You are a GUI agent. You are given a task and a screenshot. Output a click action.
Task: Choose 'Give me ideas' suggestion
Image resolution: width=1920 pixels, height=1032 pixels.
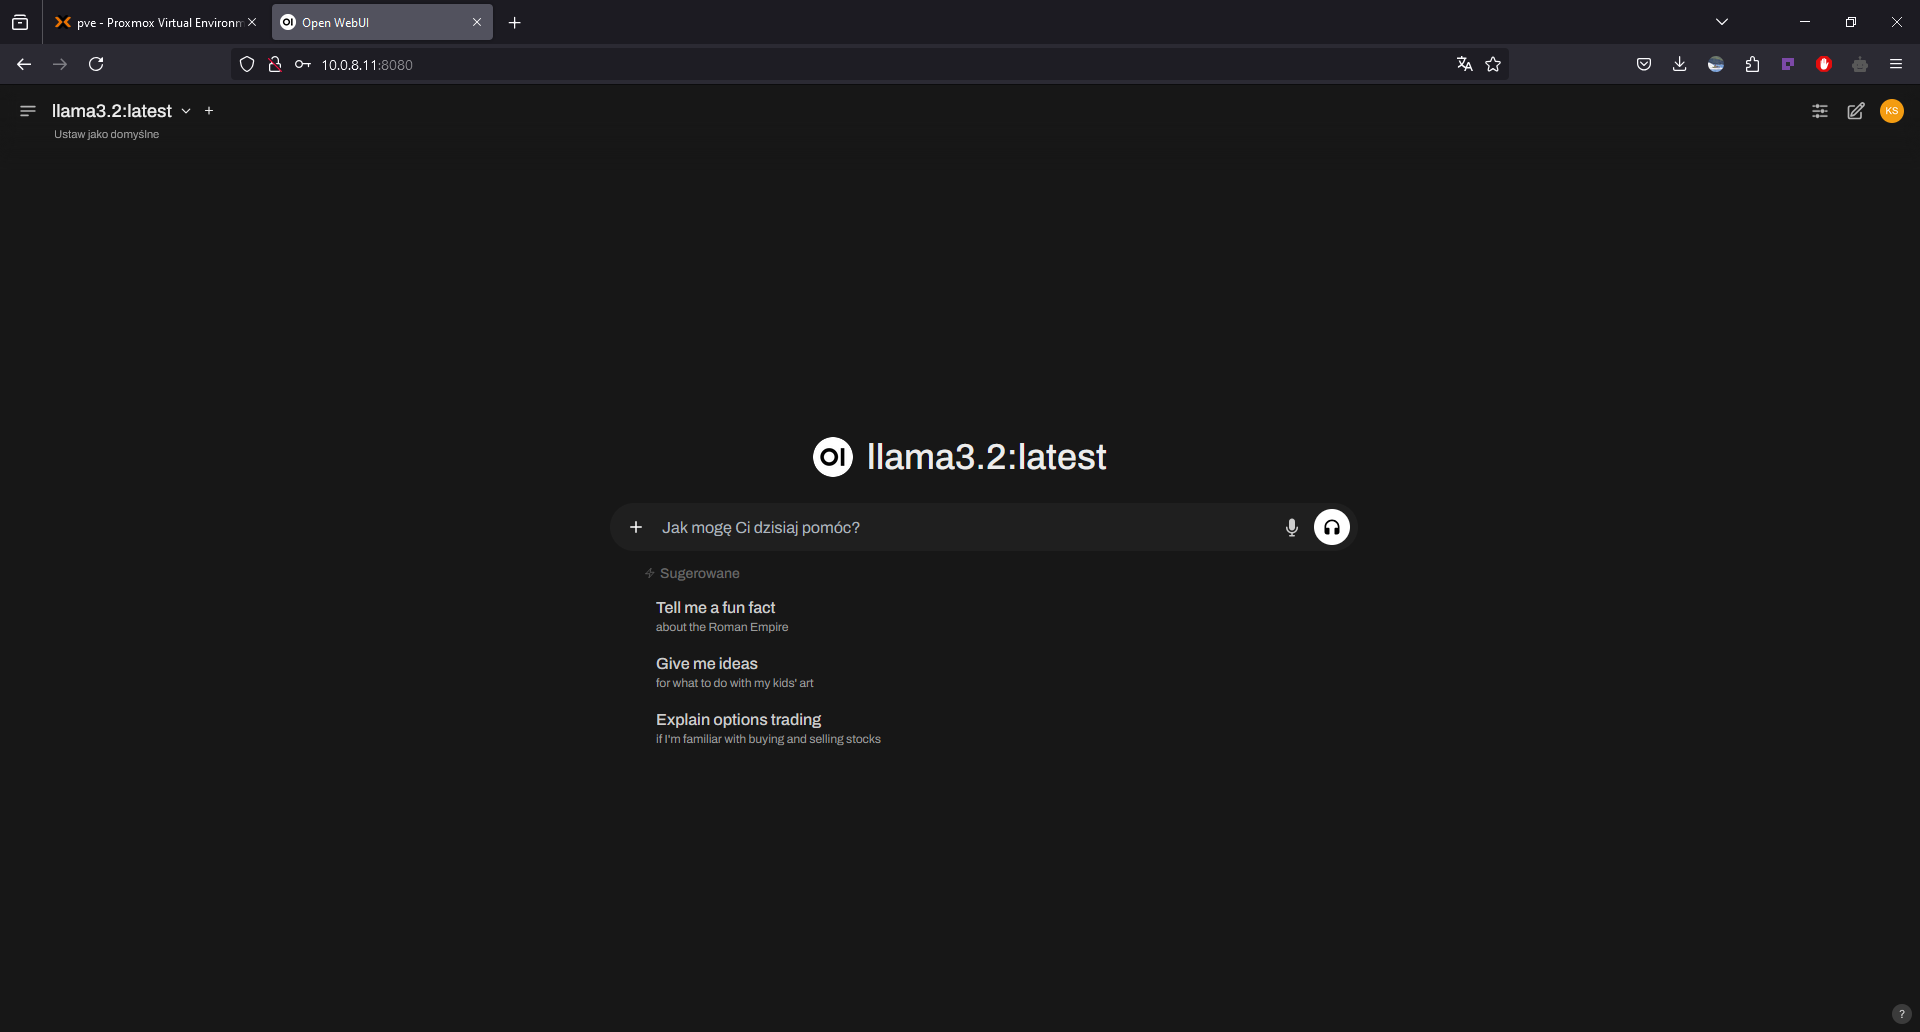click(x=735, y=672)
